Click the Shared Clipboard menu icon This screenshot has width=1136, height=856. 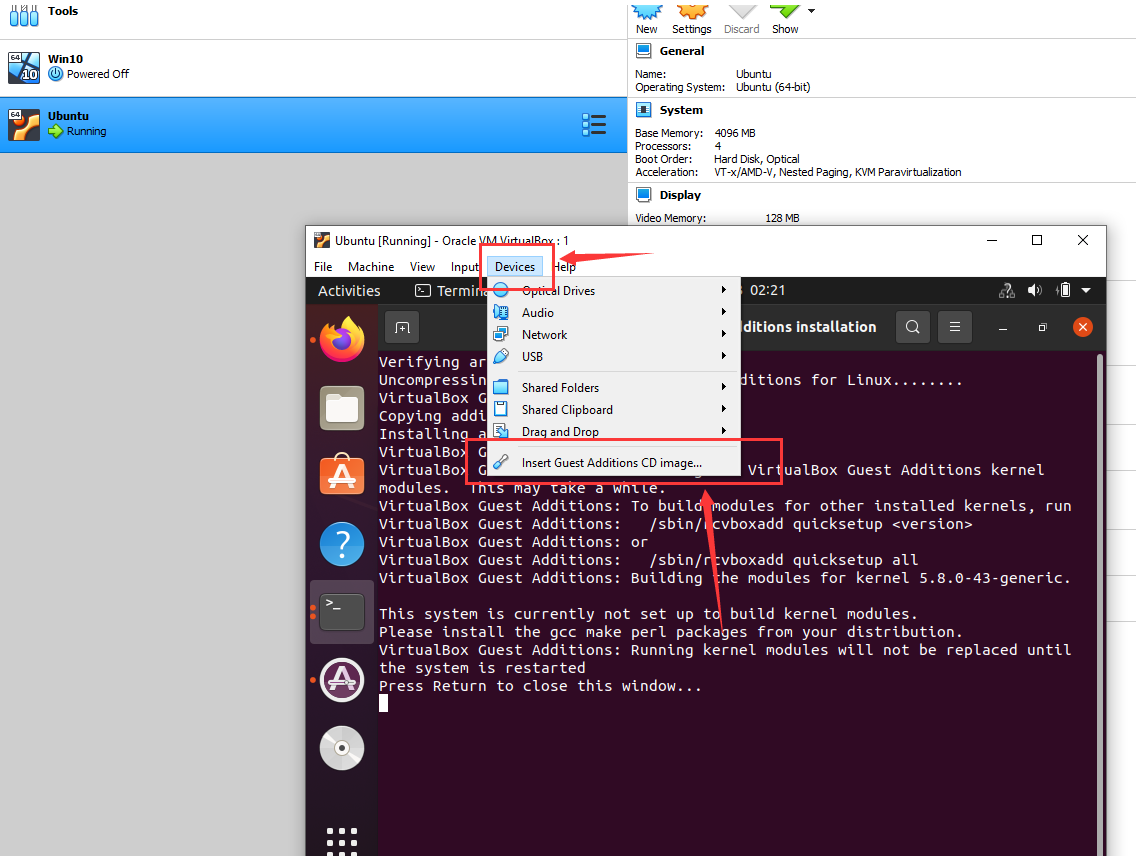tap(501, 409)
